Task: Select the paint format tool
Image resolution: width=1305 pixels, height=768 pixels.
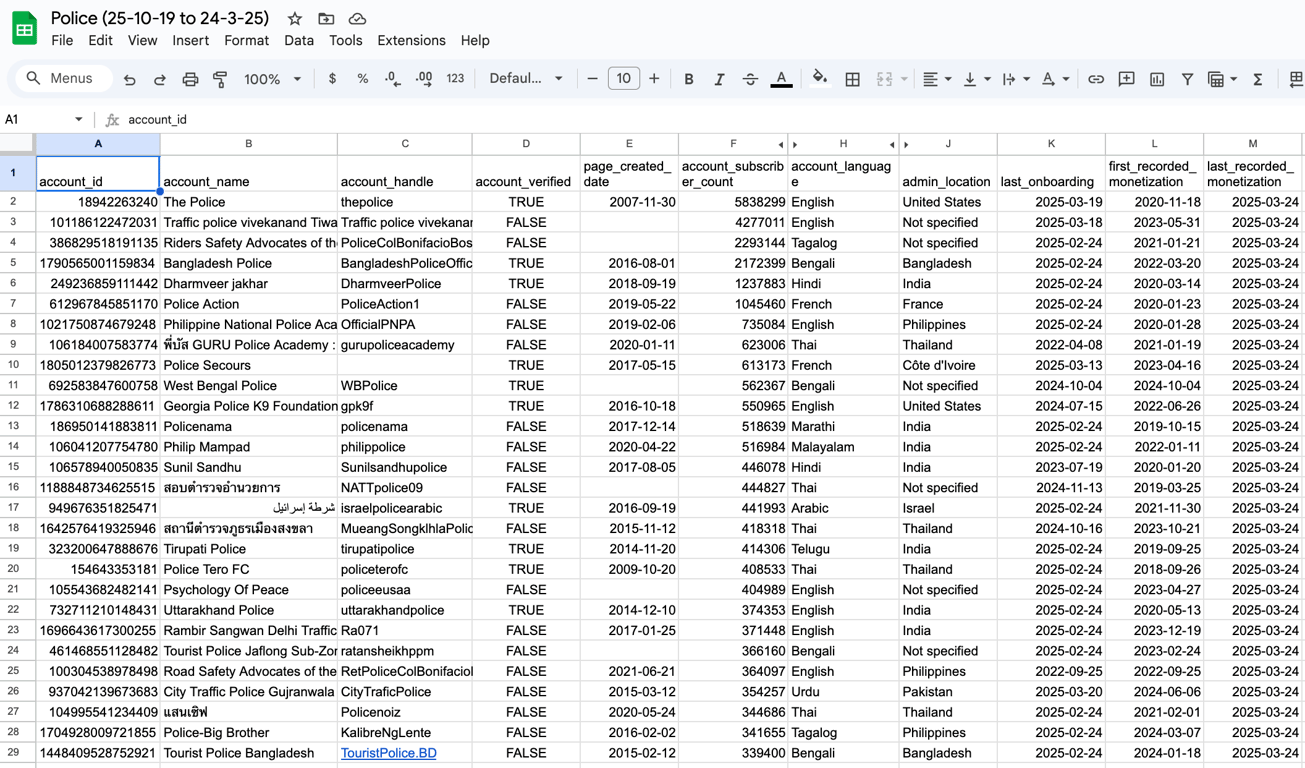Action: (x=220, y=79)
